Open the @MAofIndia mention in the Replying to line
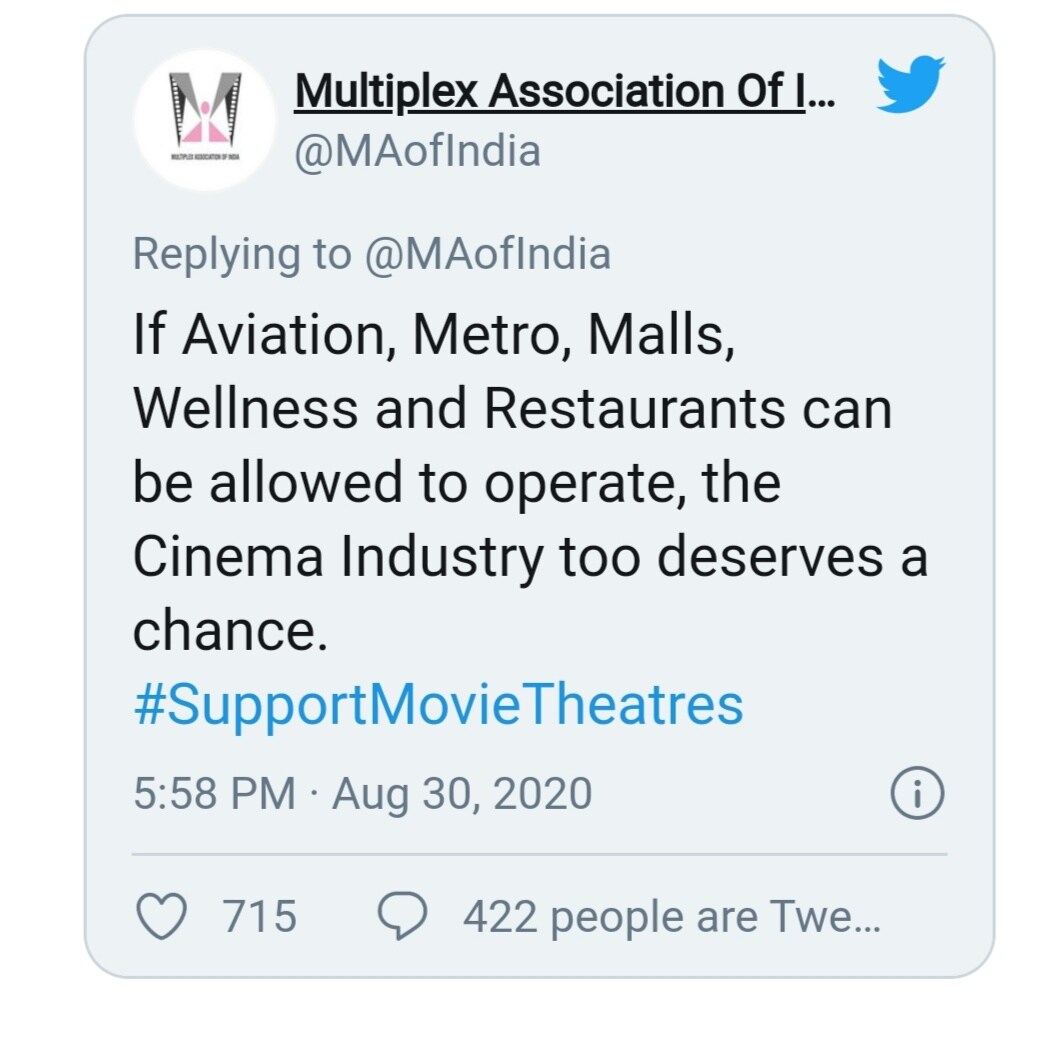Image resolution: width=1052 pixels, height=1044 pixels. click(488, 254)
